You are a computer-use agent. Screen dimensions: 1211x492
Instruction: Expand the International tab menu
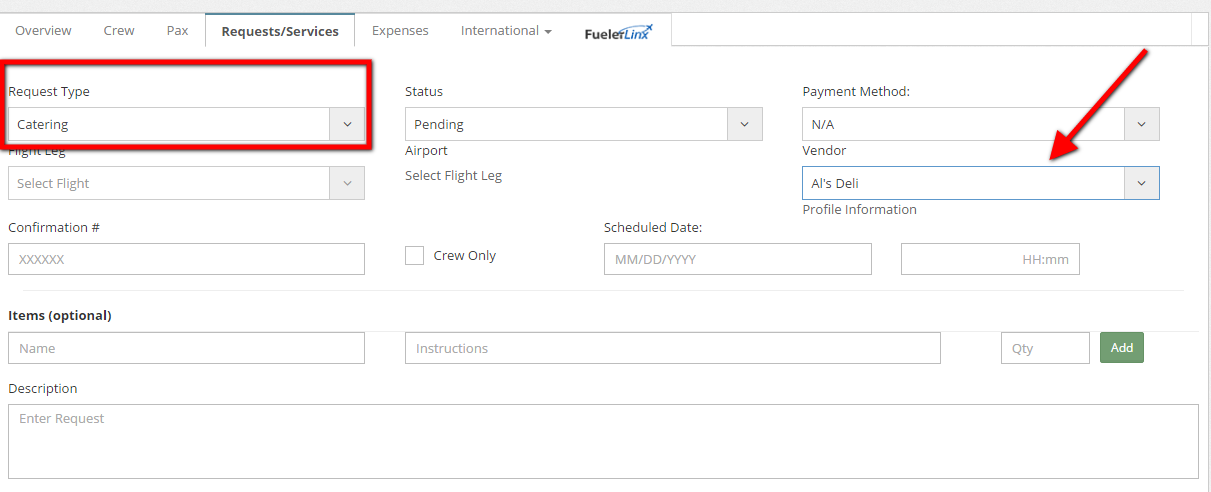506,31
